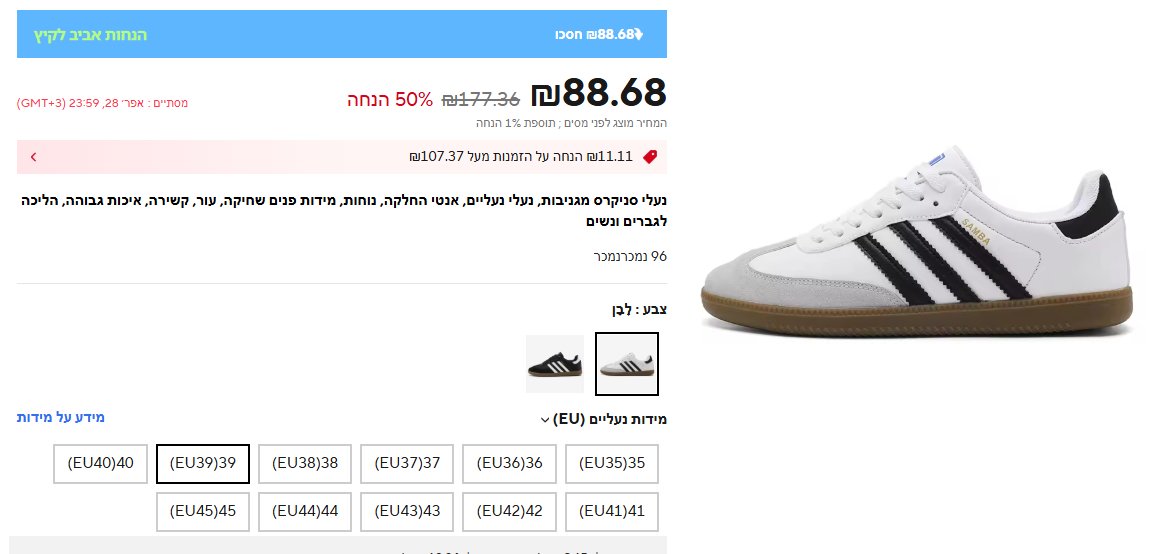Choose size EU43
This screenshot has height=554, width=1161.
407,512
